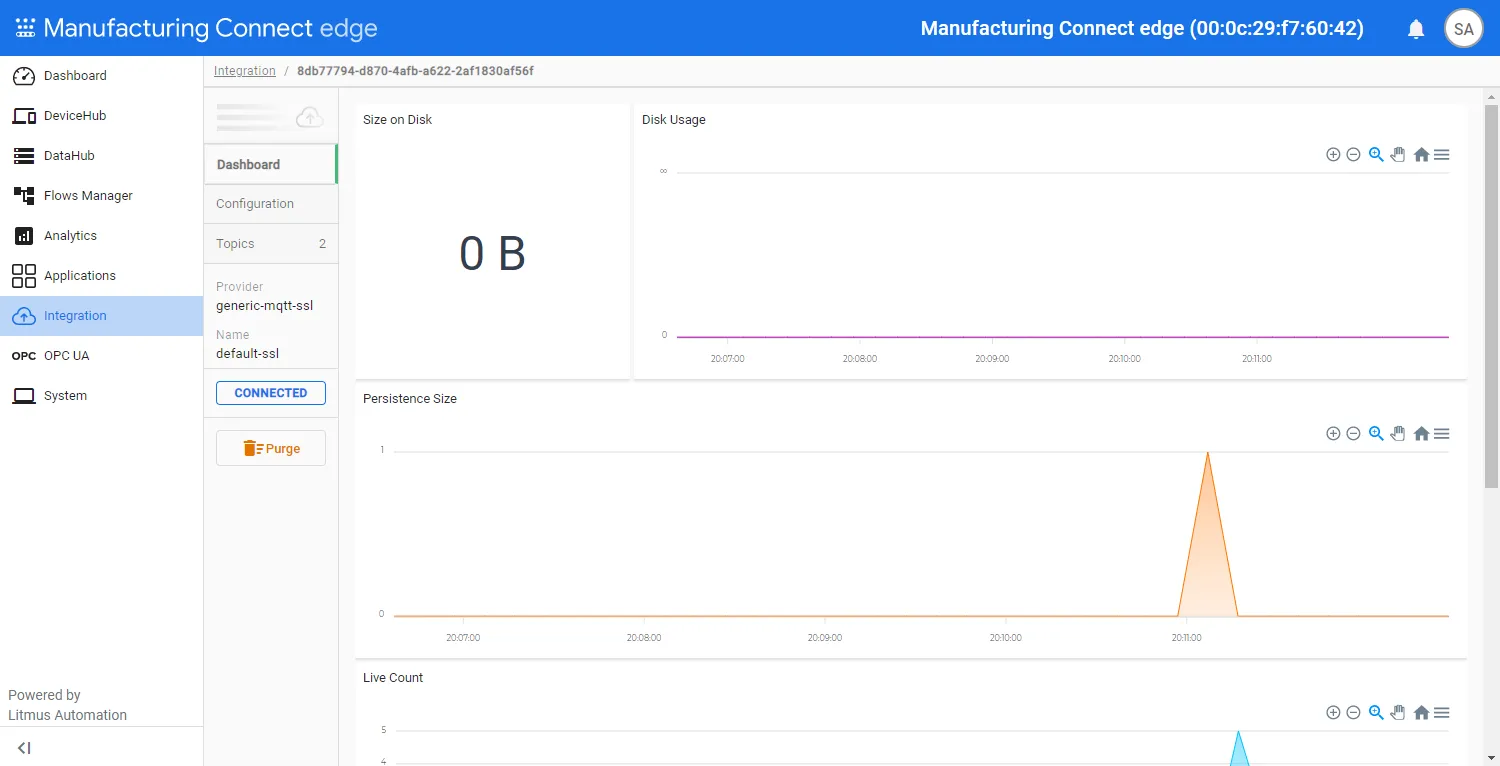
Task: Click the System laptop icon
Action: click(24, 396)
